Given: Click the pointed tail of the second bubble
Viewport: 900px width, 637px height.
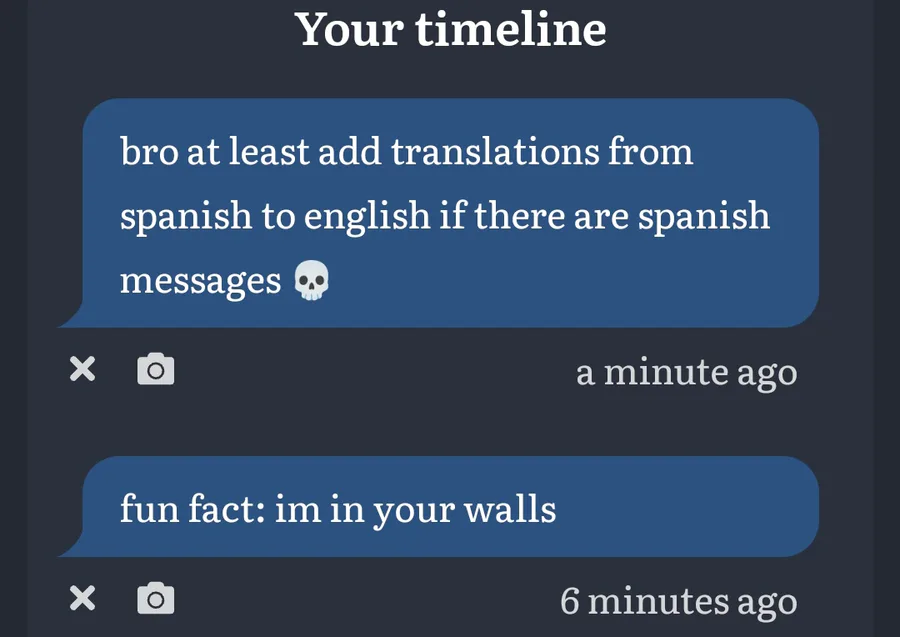Looking at the screenshot, I should pos(71,547).
